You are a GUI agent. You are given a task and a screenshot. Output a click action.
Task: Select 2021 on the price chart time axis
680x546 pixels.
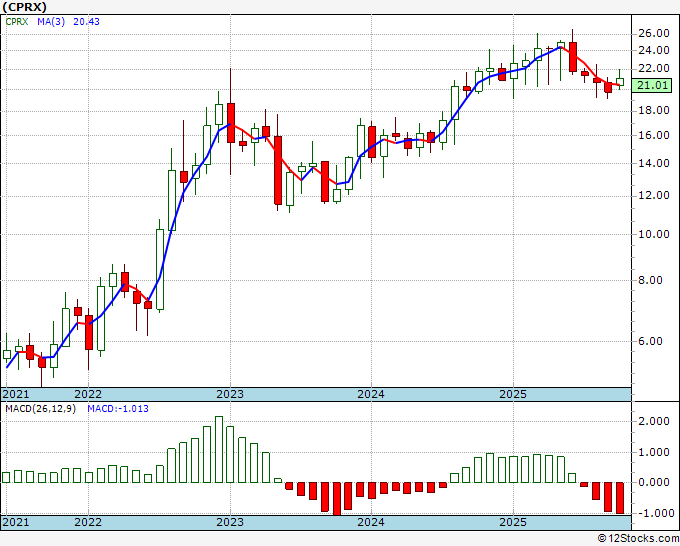point(16,394)
